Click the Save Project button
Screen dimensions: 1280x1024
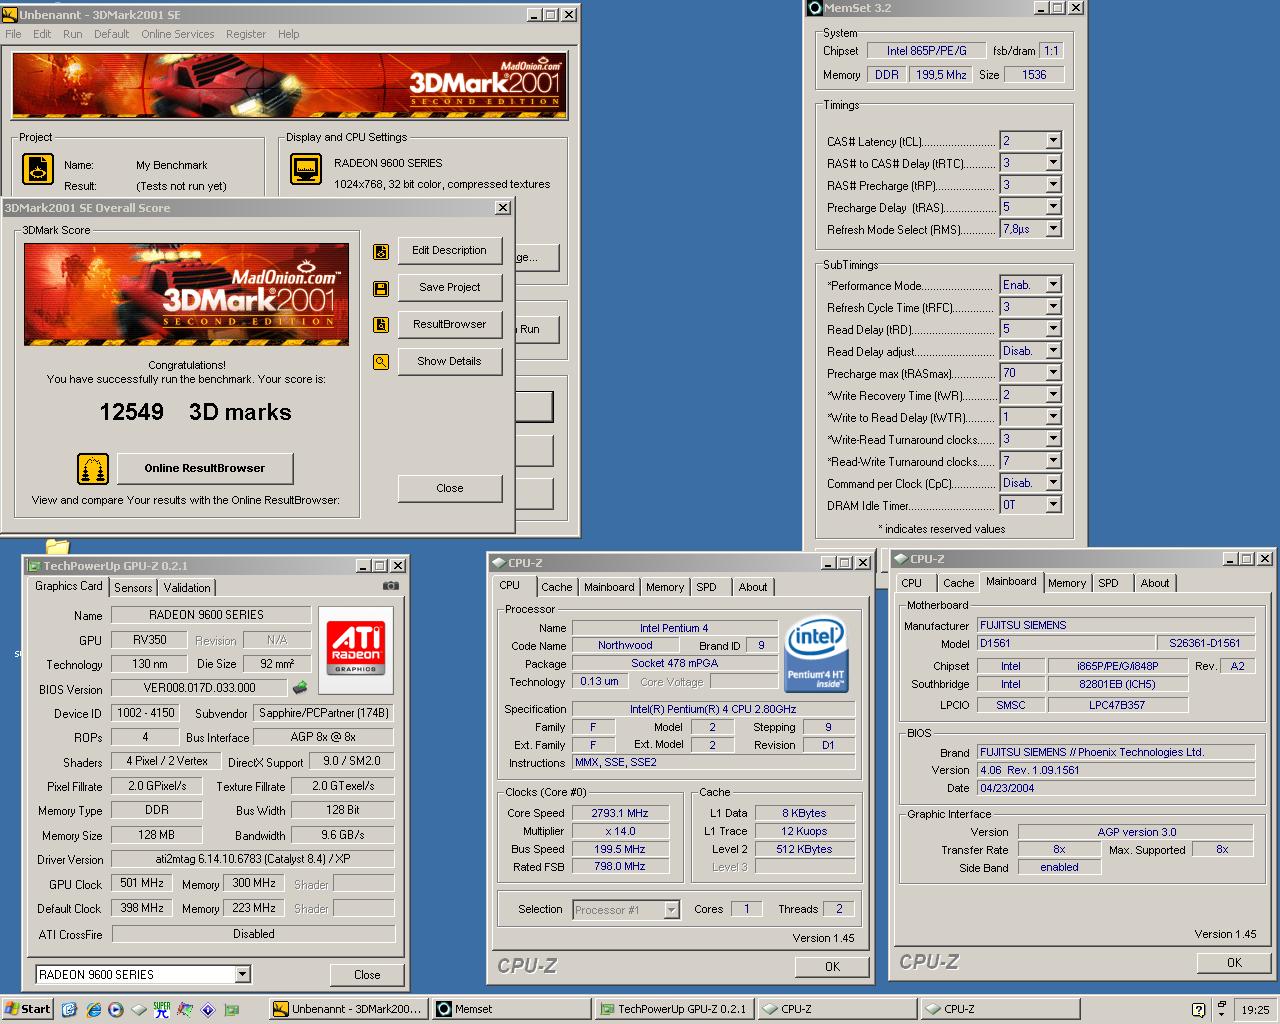(x=449, y=288)
